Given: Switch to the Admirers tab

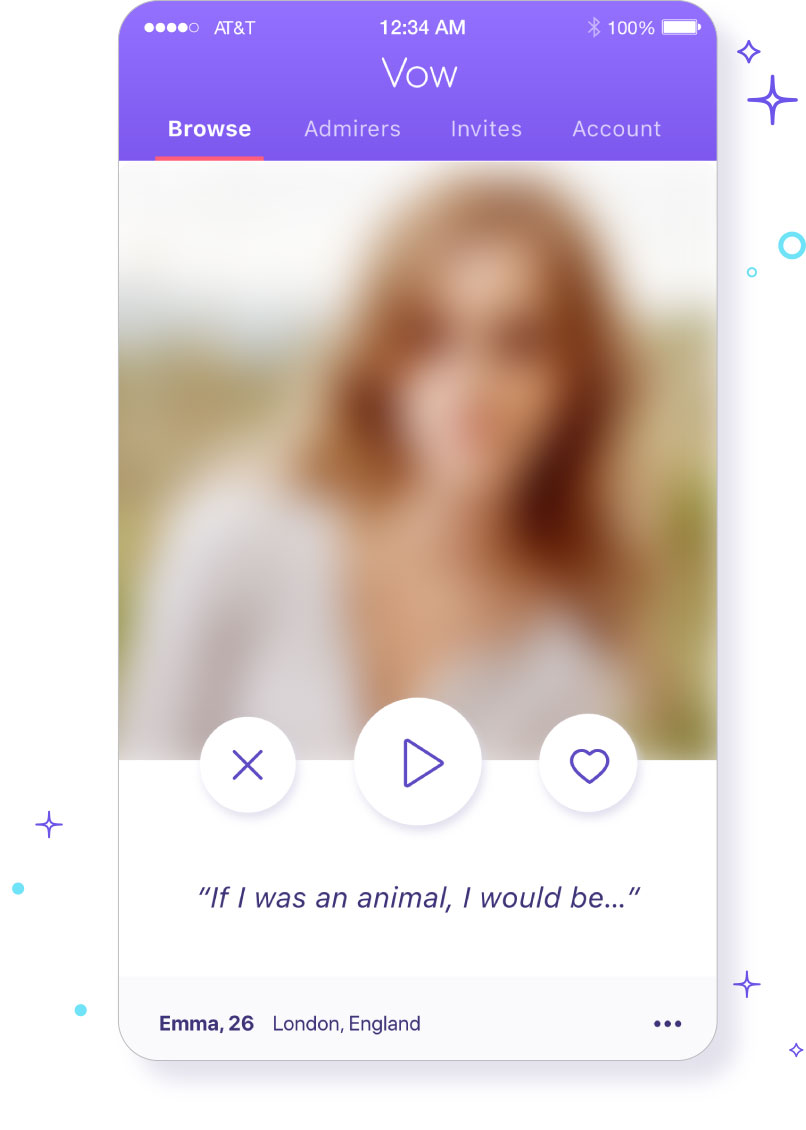Looking at the screenshot, I should pos(352,128).
